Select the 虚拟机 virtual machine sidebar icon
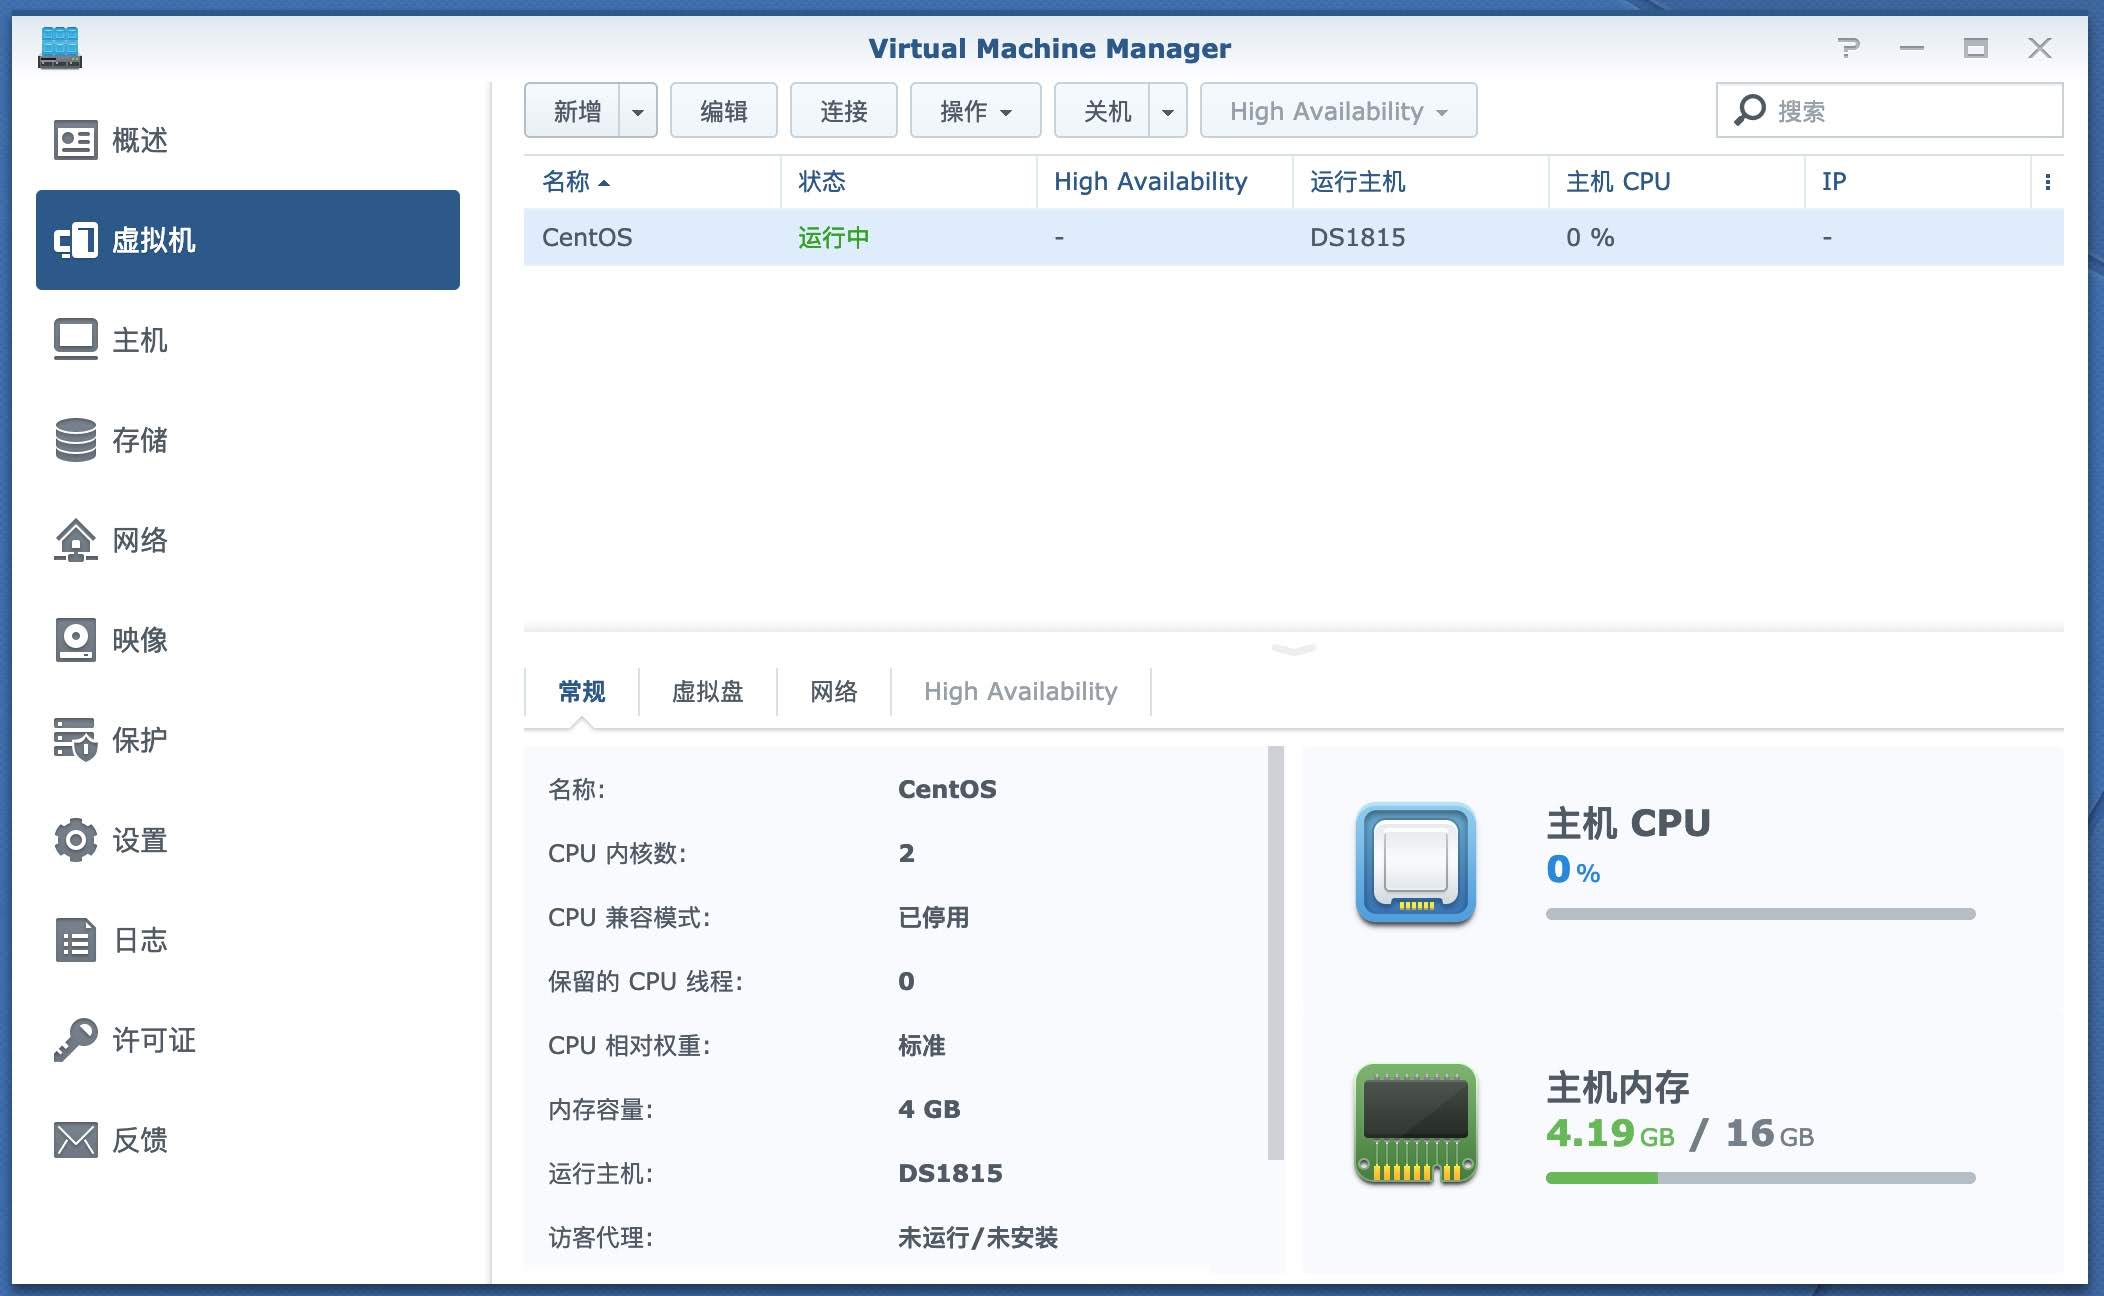 [75, 240]
